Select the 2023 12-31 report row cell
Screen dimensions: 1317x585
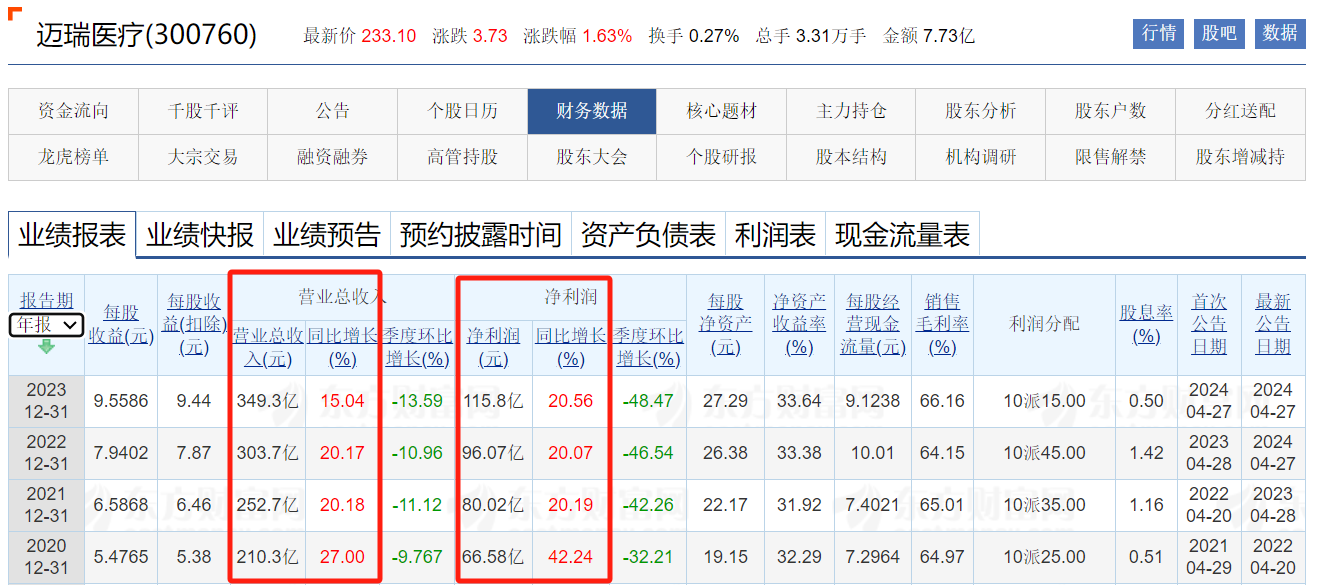46,400
